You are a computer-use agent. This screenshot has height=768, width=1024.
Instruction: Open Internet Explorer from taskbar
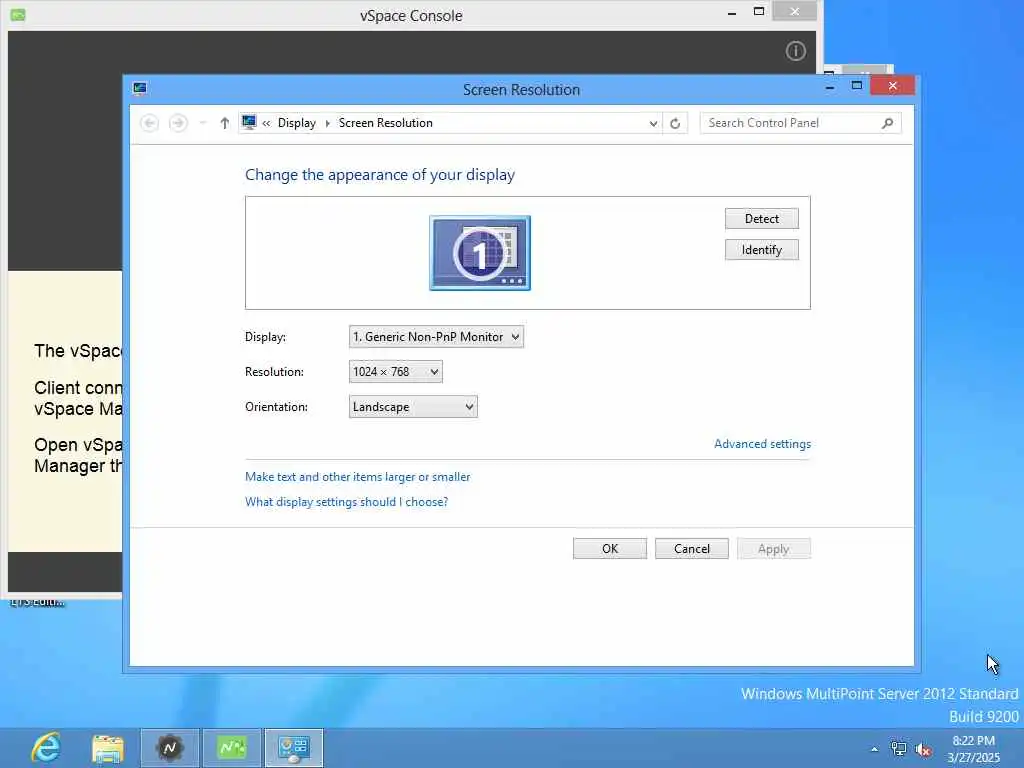click(x=46, y=748)
